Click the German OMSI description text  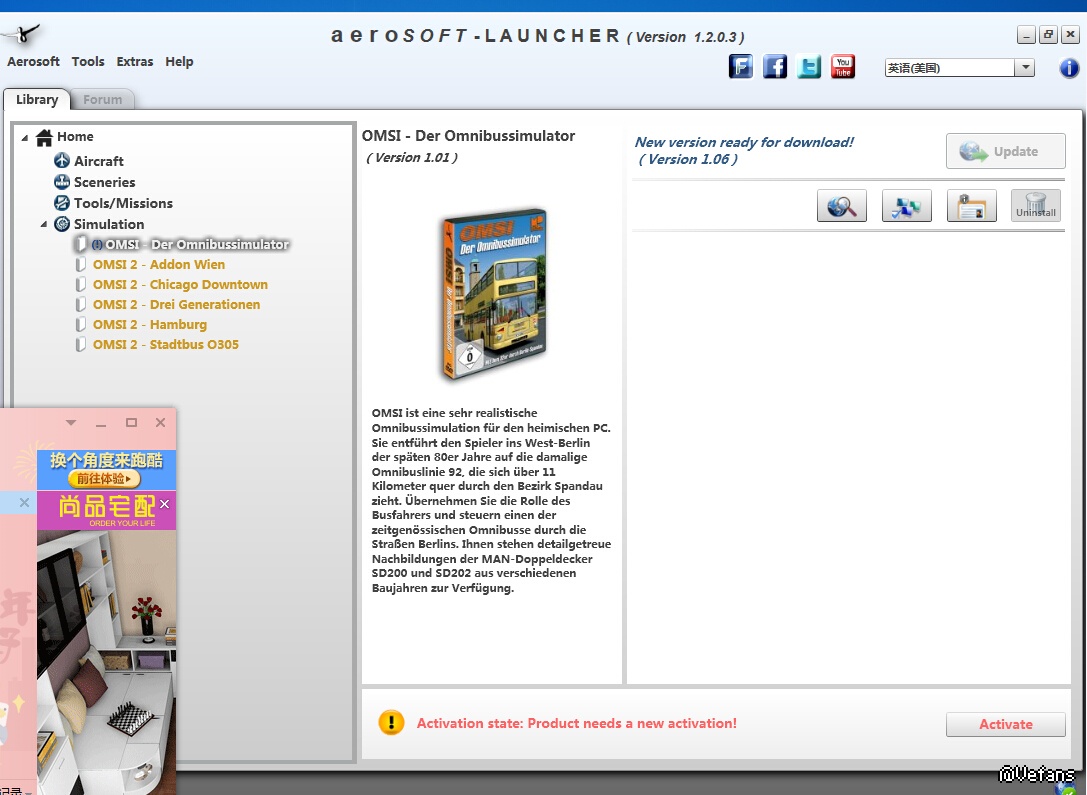point(491,500)
